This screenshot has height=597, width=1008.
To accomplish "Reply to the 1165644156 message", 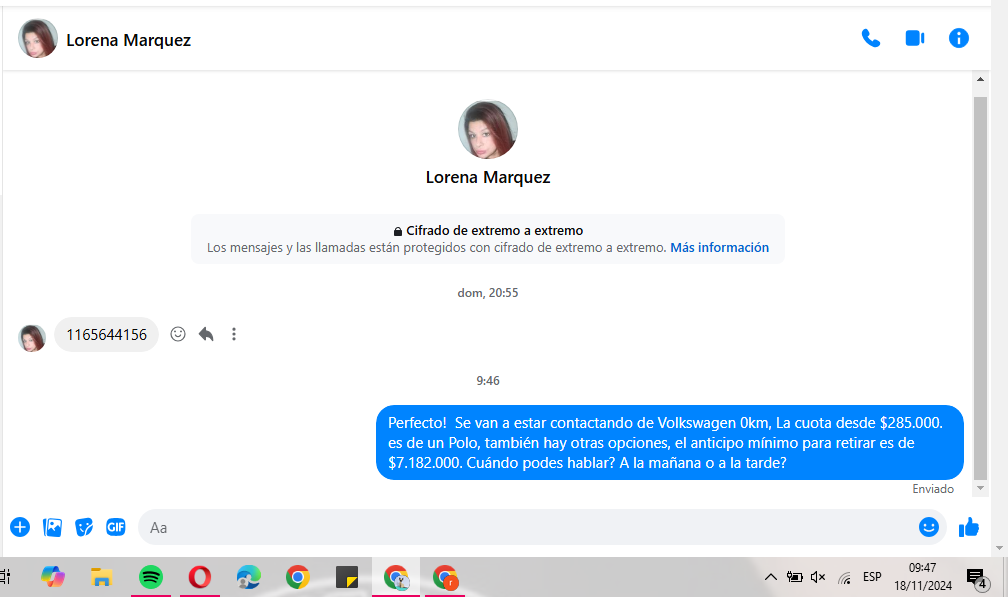I will point(206,334).
